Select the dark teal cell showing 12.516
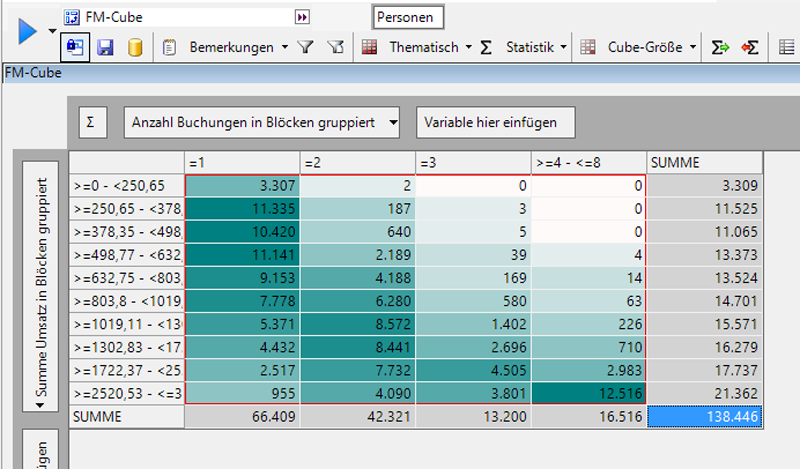The height and width of the screenshot is (469, 800). pyautogui.click(x=589, y=392)
